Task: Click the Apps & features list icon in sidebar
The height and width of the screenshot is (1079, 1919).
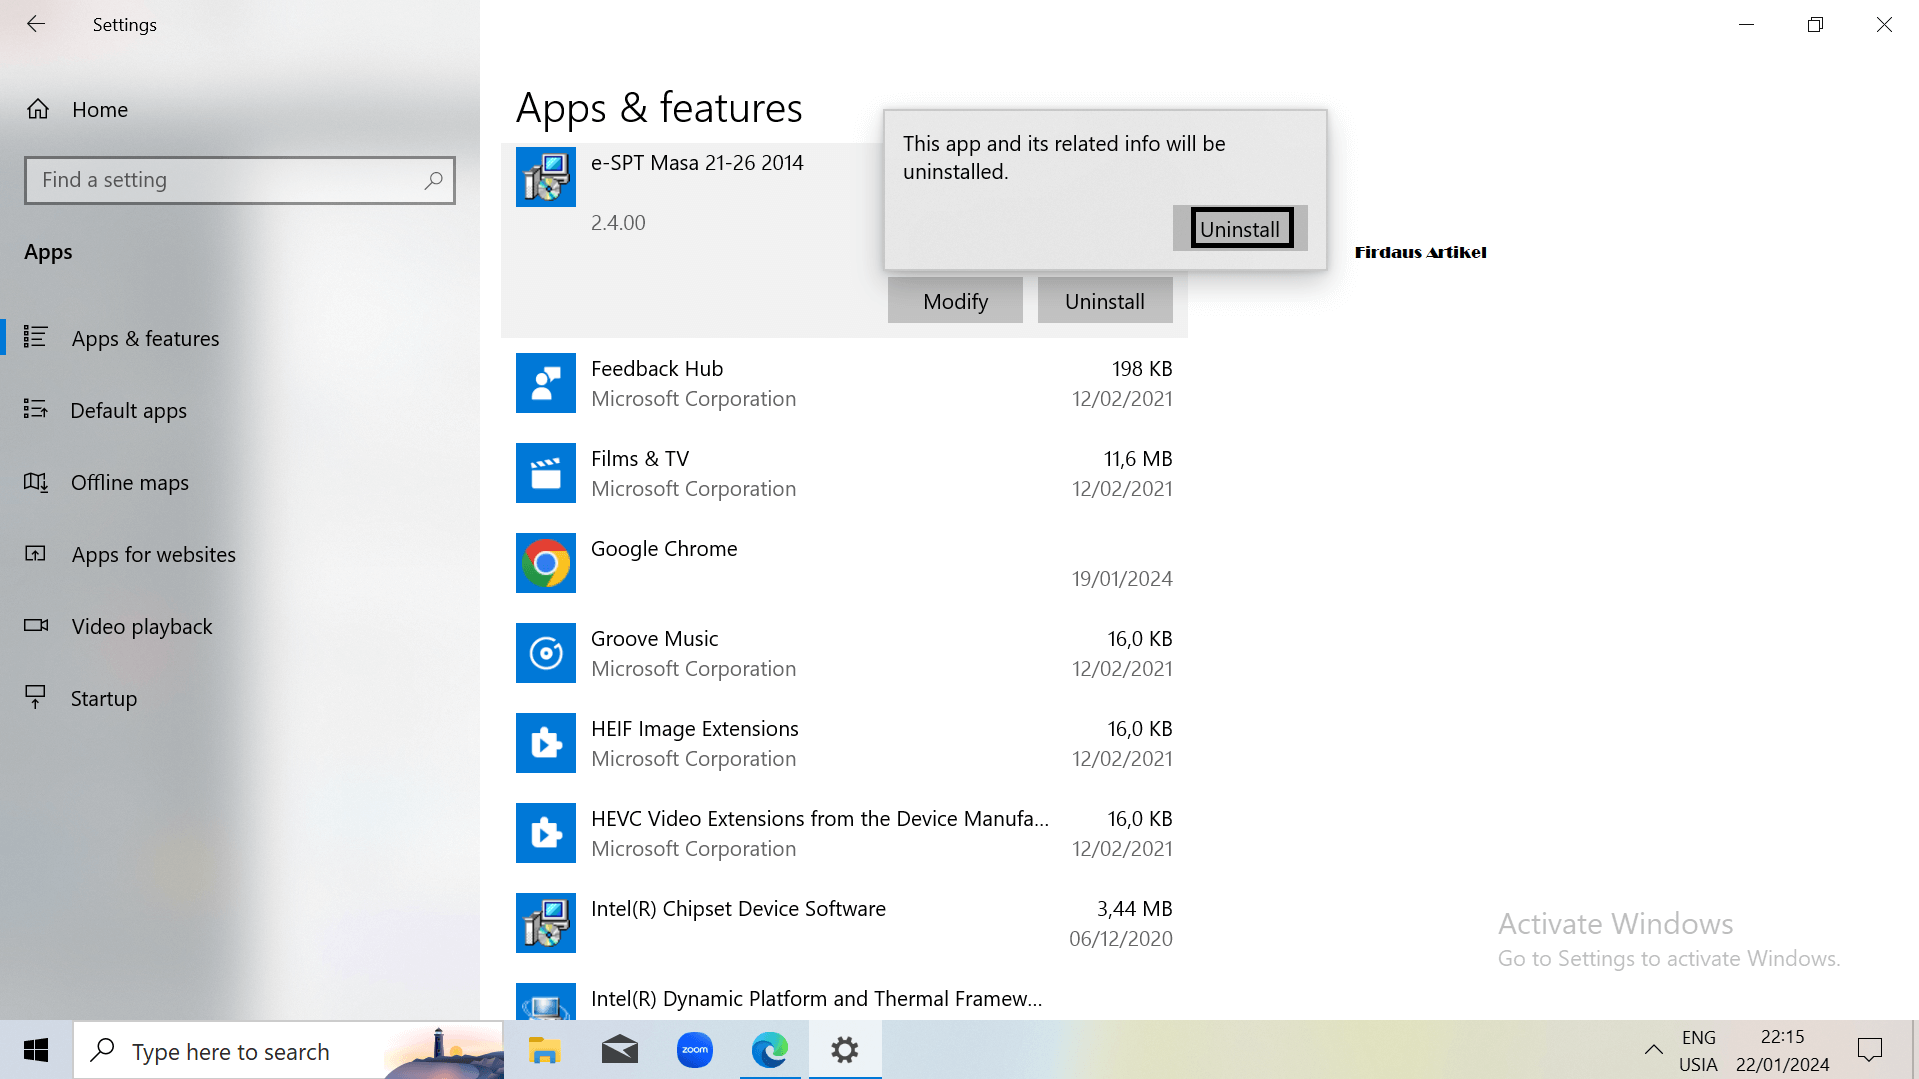Action: tap(36, 337)
